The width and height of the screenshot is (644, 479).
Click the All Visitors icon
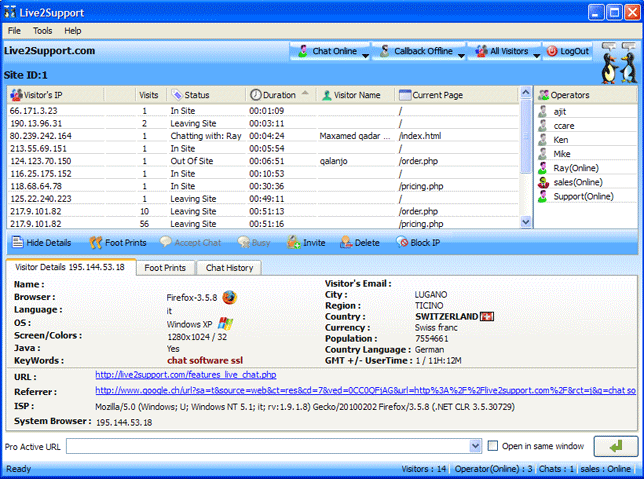(x=481, y=51)
